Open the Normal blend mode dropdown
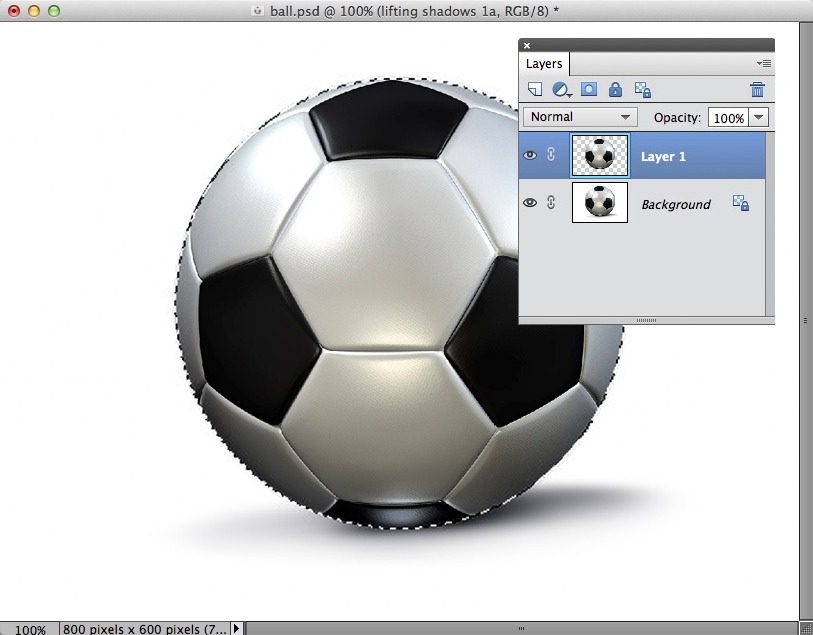Screen dimensions: 813x635 (x=580, y=117)
